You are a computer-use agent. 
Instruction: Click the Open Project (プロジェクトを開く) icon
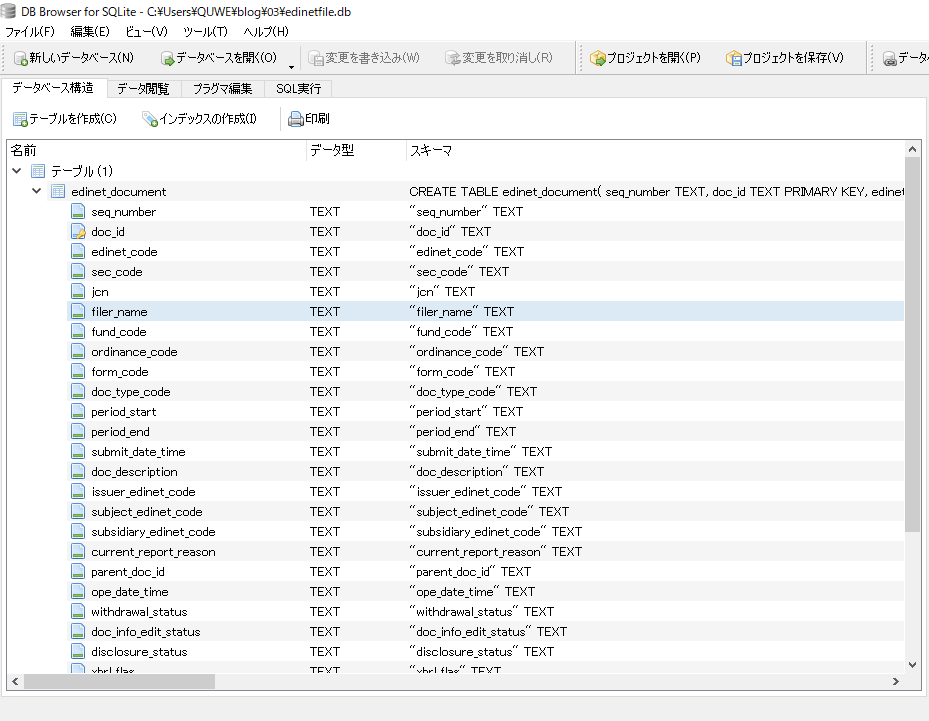[x=598, y=58]
